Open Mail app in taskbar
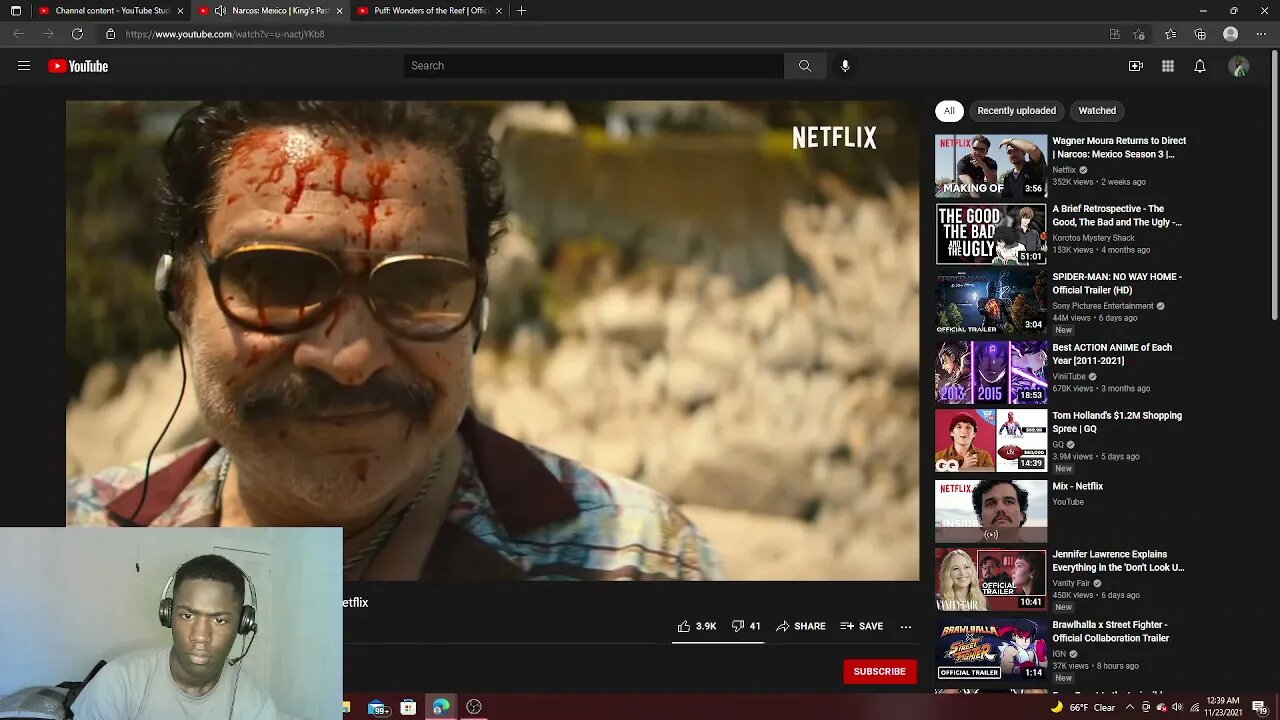The image size is (1280, 720). (379, 708)
